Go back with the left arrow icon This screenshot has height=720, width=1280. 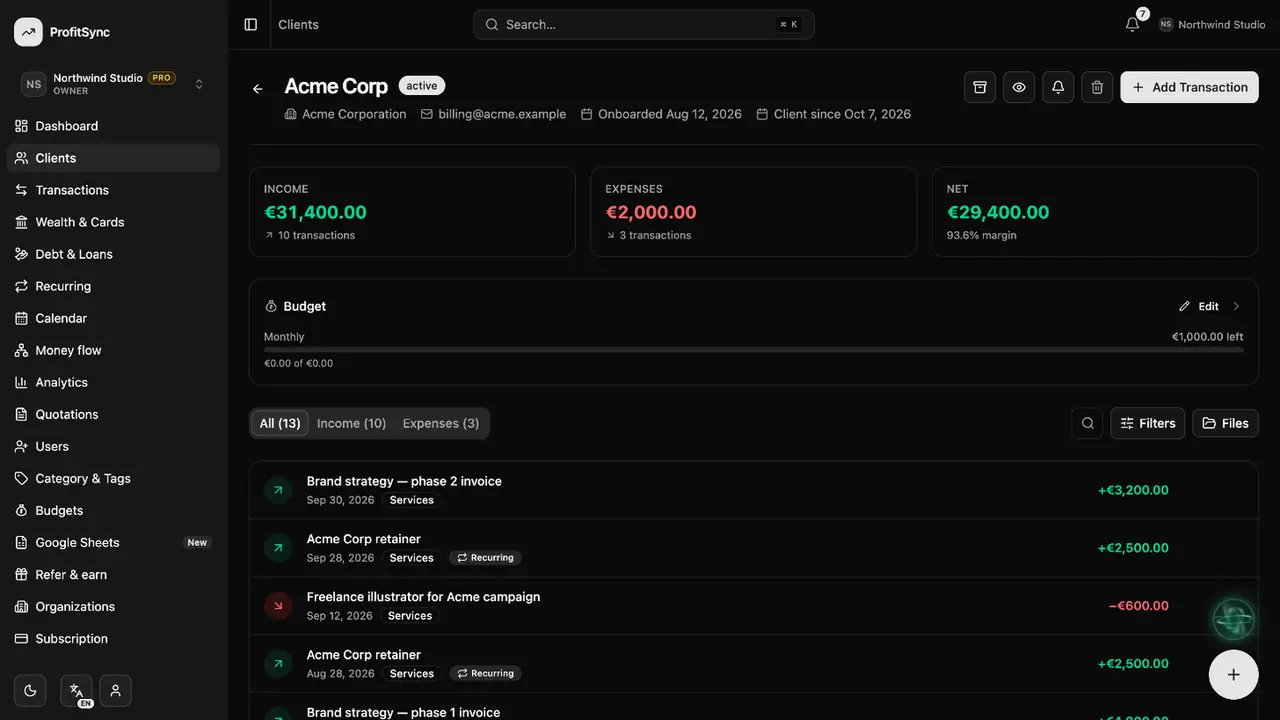point(258,89)
